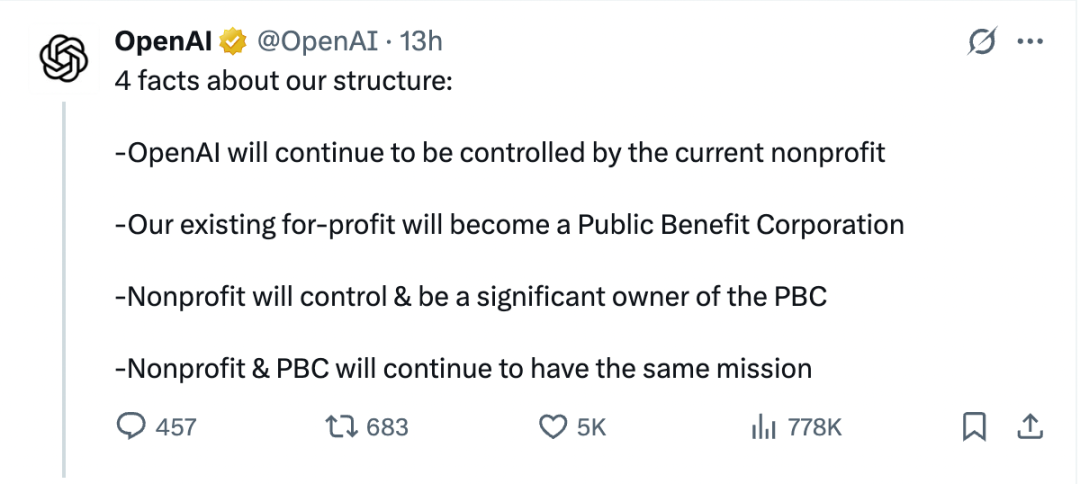The height and width of the screenshot is (484, 1080).
Task: Click the vertical thread connector line
Action: pos(63,289)
